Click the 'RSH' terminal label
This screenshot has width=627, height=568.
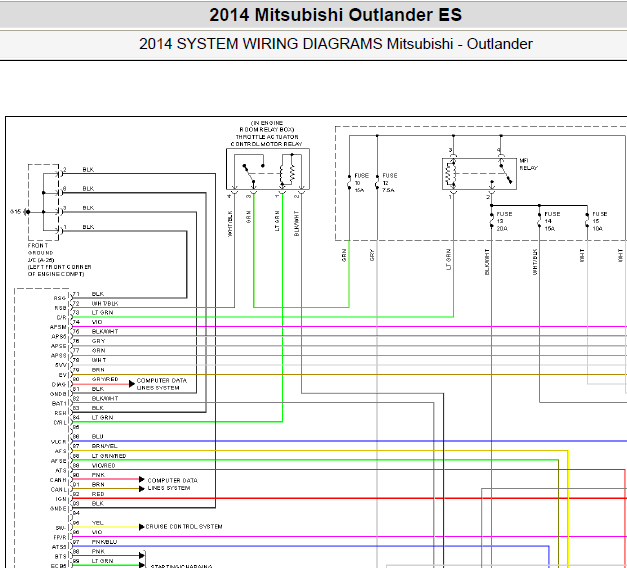click(x=60, y=413)
